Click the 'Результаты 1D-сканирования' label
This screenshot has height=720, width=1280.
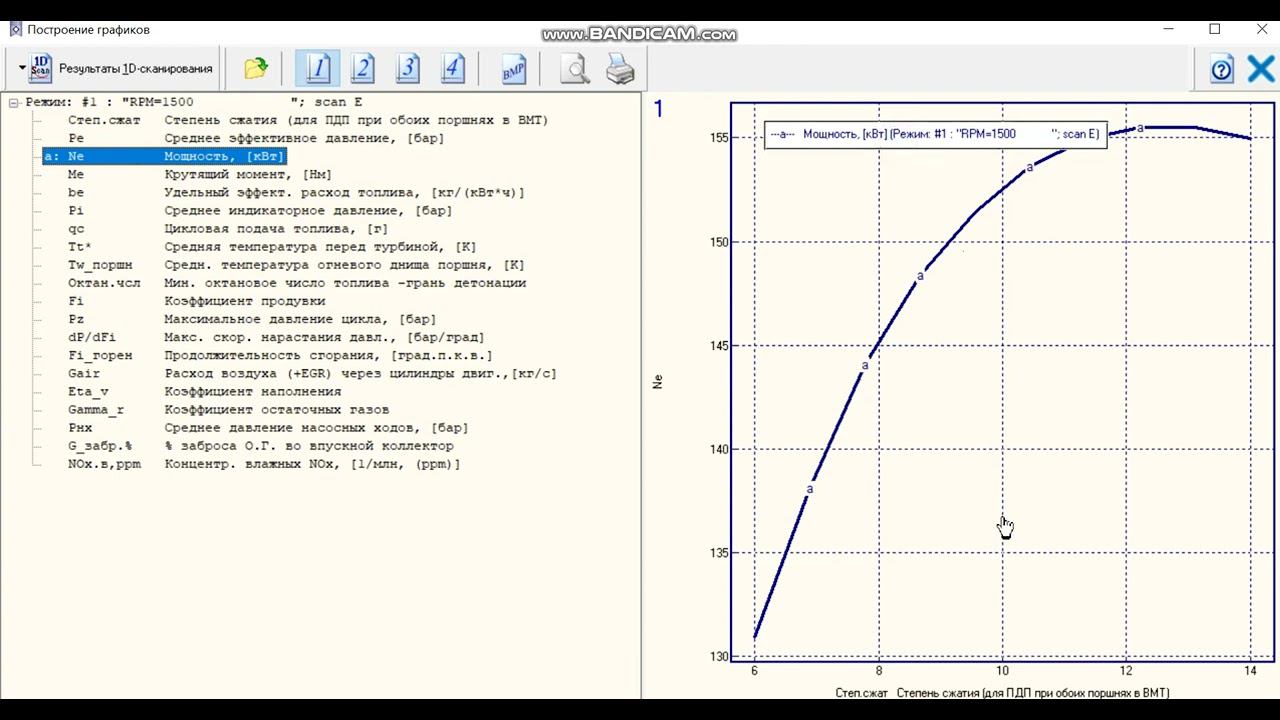tap(135, 69)
